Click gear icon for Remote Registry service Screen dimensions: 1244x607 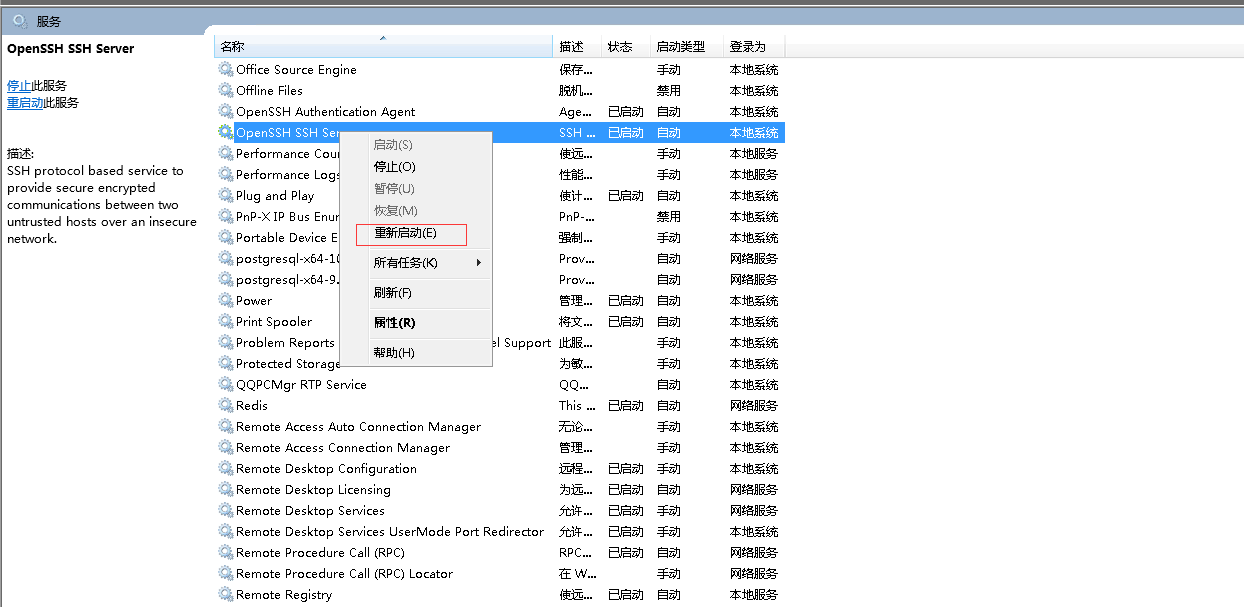(226, 595)
